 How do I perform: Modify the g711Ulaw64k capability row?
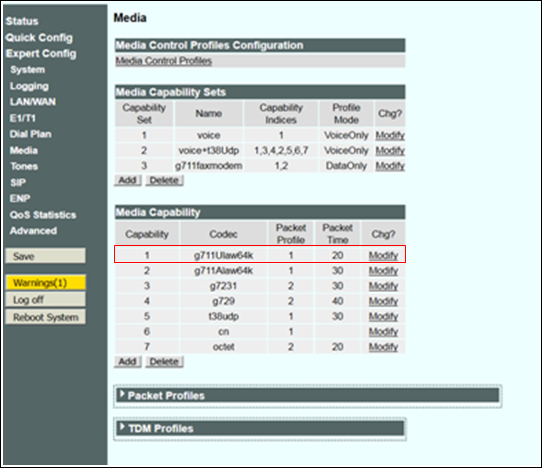pos(383,255)
